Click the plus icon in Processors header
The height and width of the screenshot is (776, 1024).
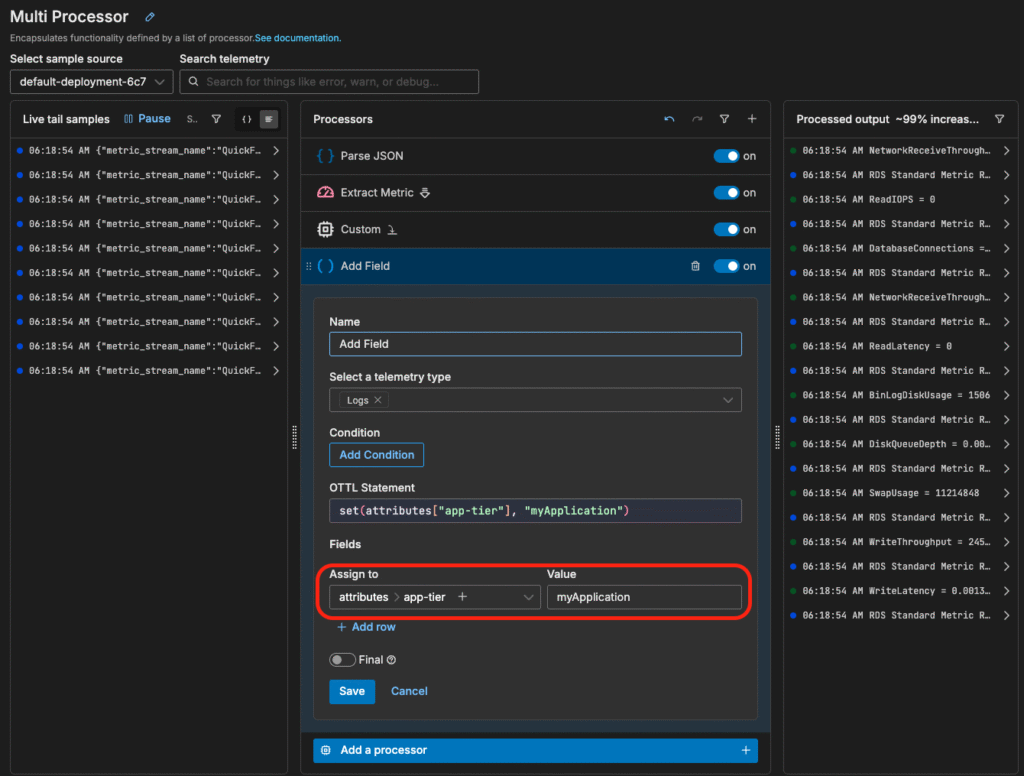751,119
